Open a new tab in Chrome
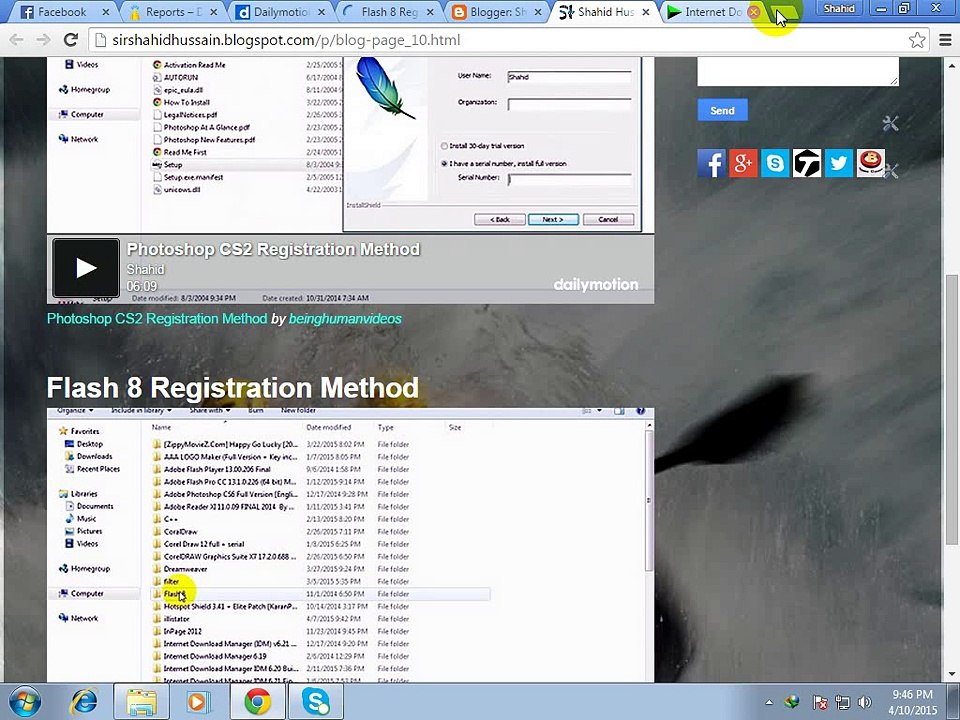 (786, 12)
